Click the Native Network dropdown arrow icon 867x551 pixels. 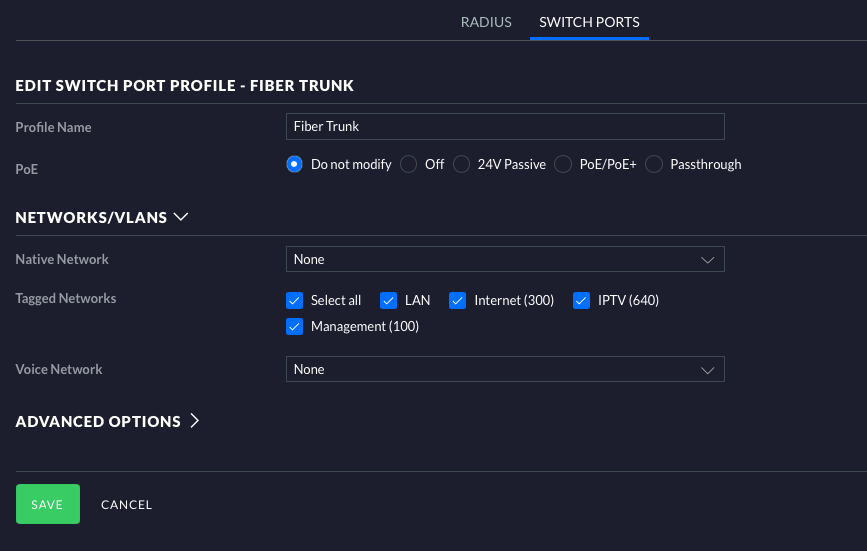pyautogui.click(x=708, y=259)
